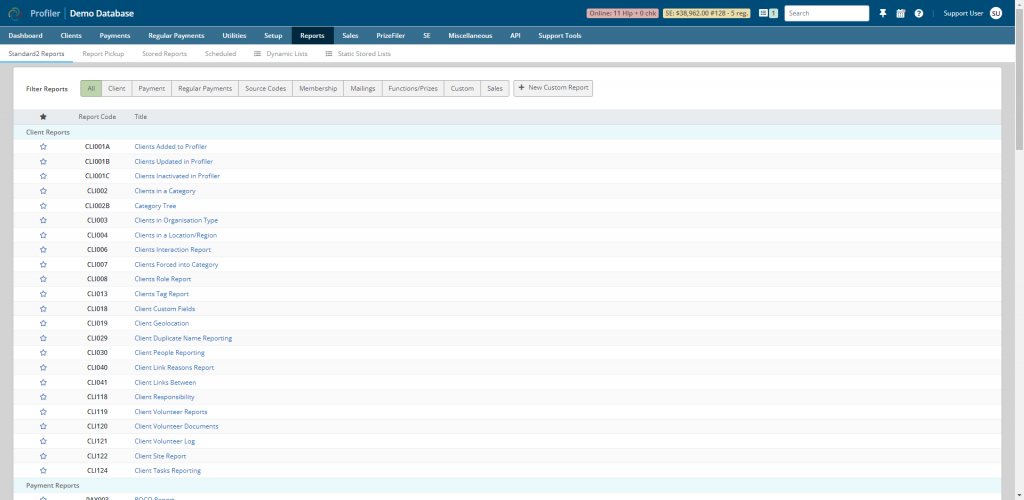
Task: Favourite the CLI002 Clients in a Category report
Action: click(43, 191)
